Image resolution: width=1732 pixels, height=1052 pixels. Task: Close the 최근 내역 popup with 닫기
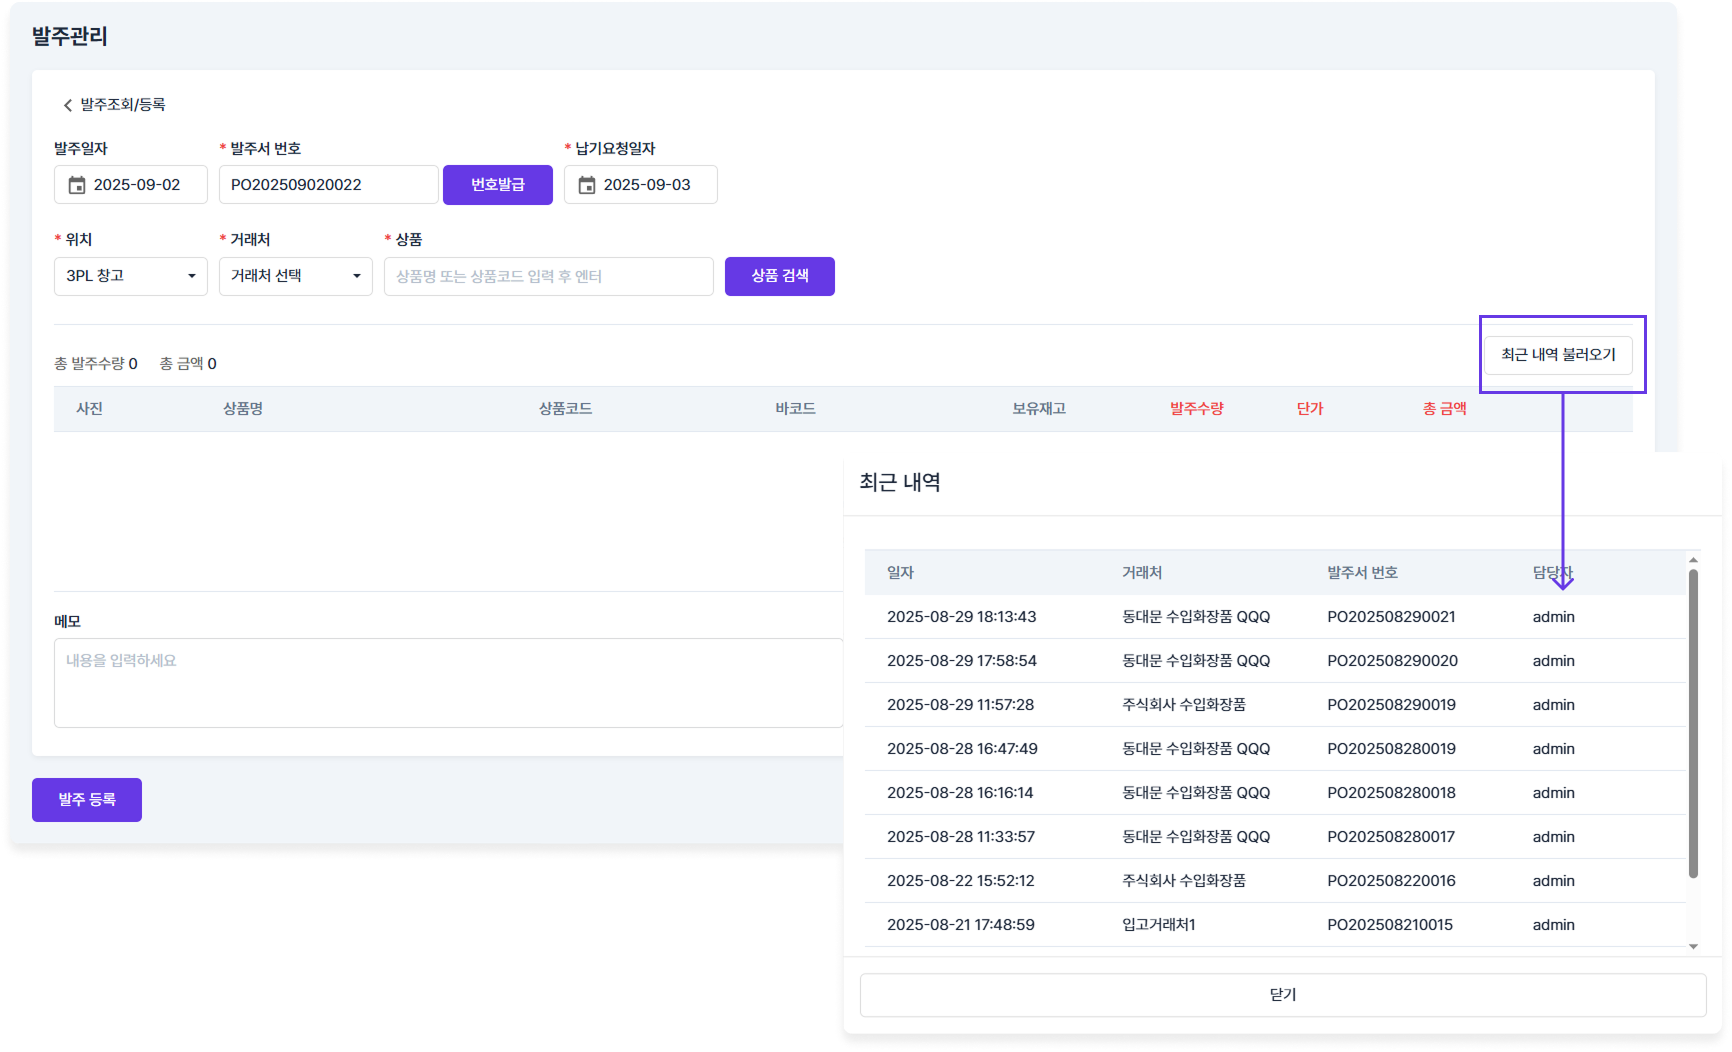(1282, 995)
